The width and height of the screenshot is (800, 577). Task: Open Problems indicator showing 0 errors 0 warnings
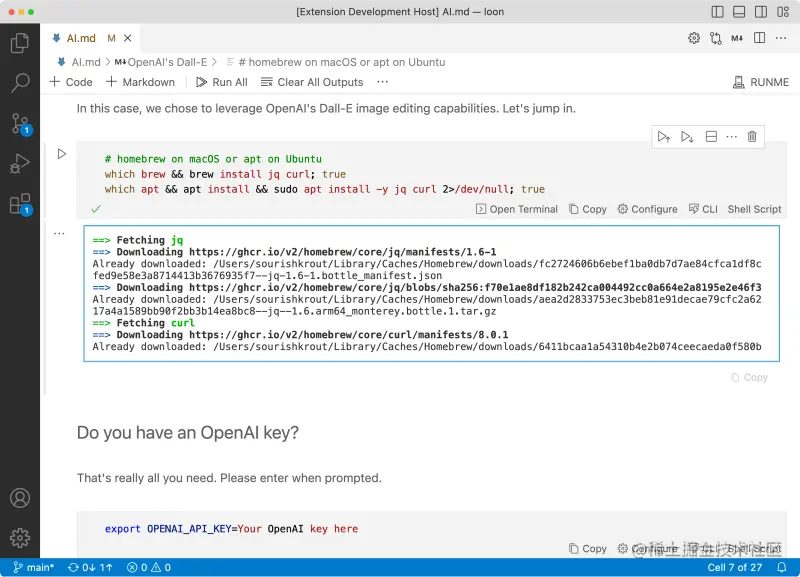tap(148, 567)
